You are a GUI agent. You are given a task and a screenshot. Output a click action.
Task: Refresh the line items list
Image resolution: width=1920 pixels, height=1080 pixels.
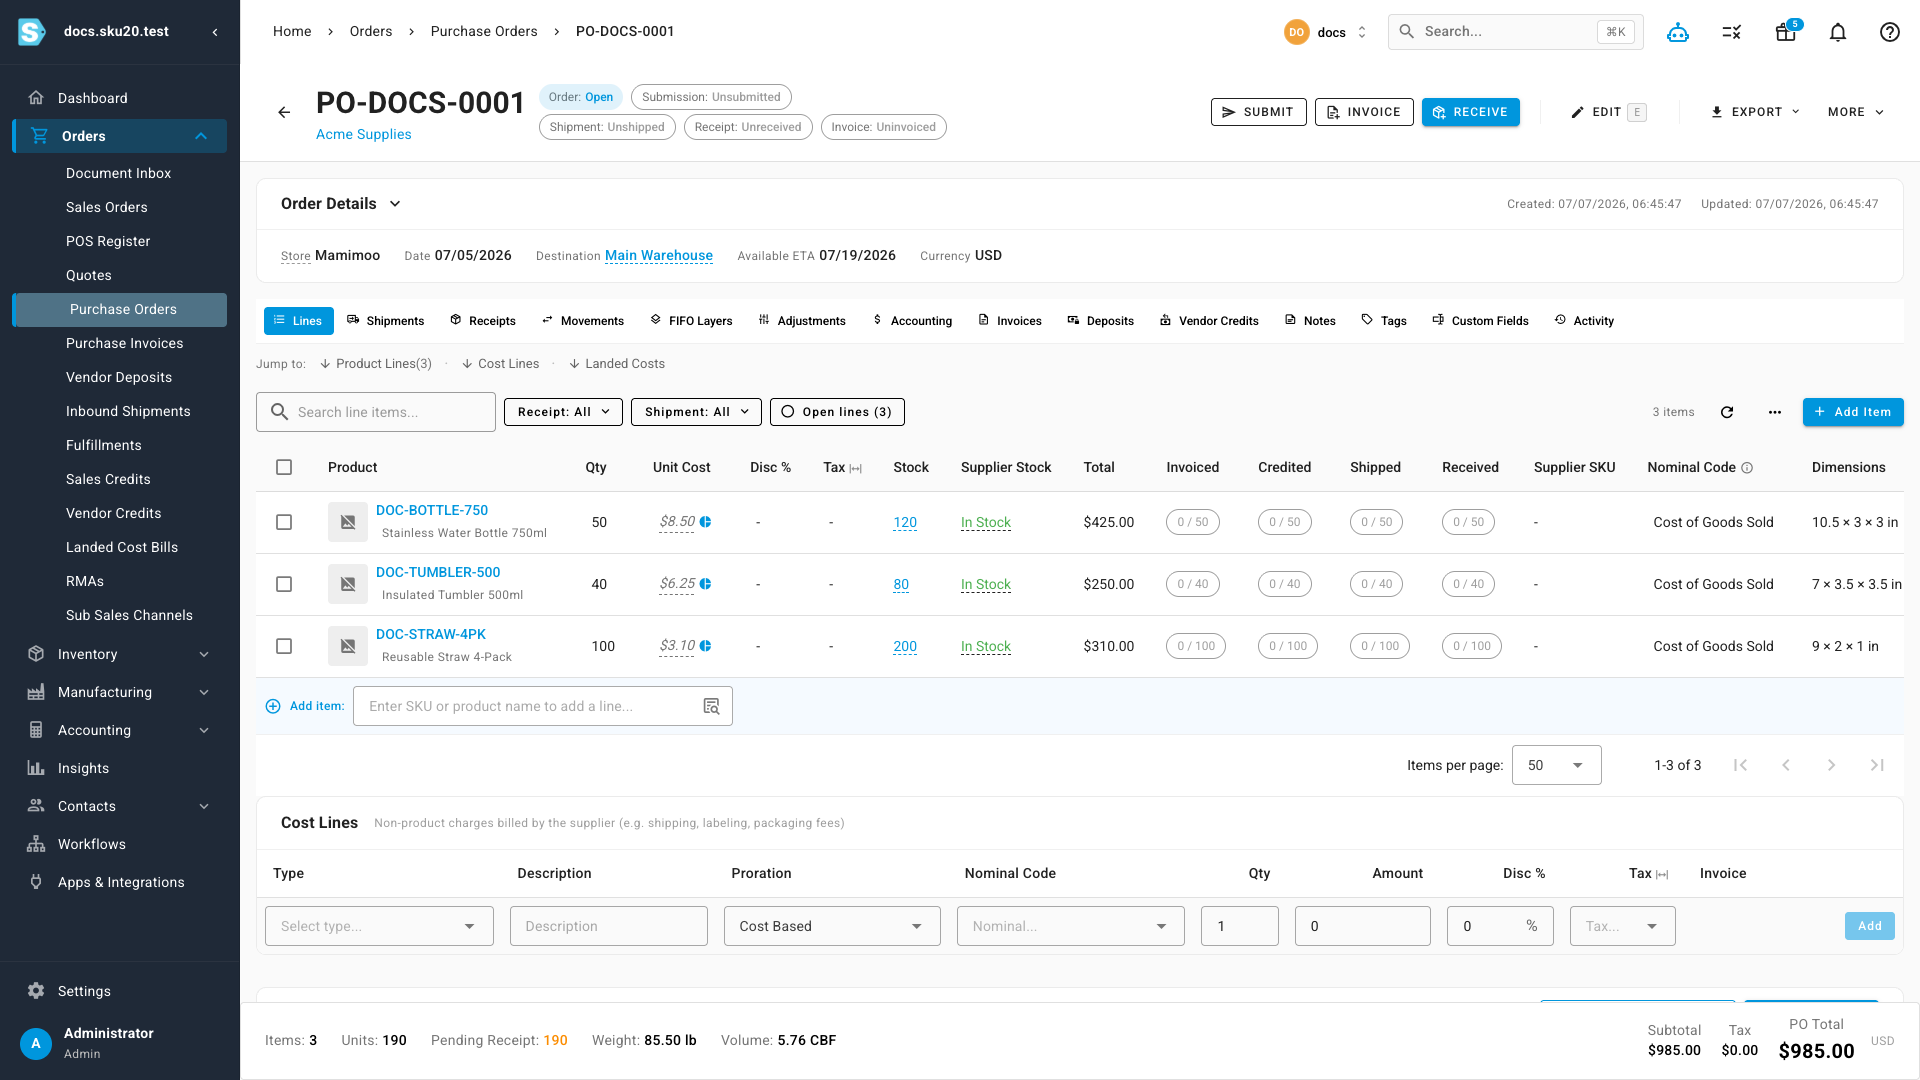coord(1727,412)
